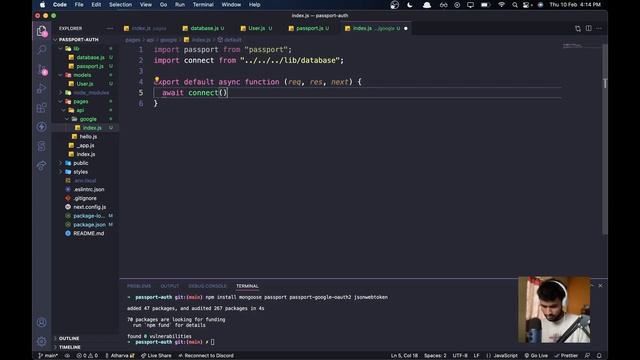Click the JavaScript language mode

[x=505, y=356]
